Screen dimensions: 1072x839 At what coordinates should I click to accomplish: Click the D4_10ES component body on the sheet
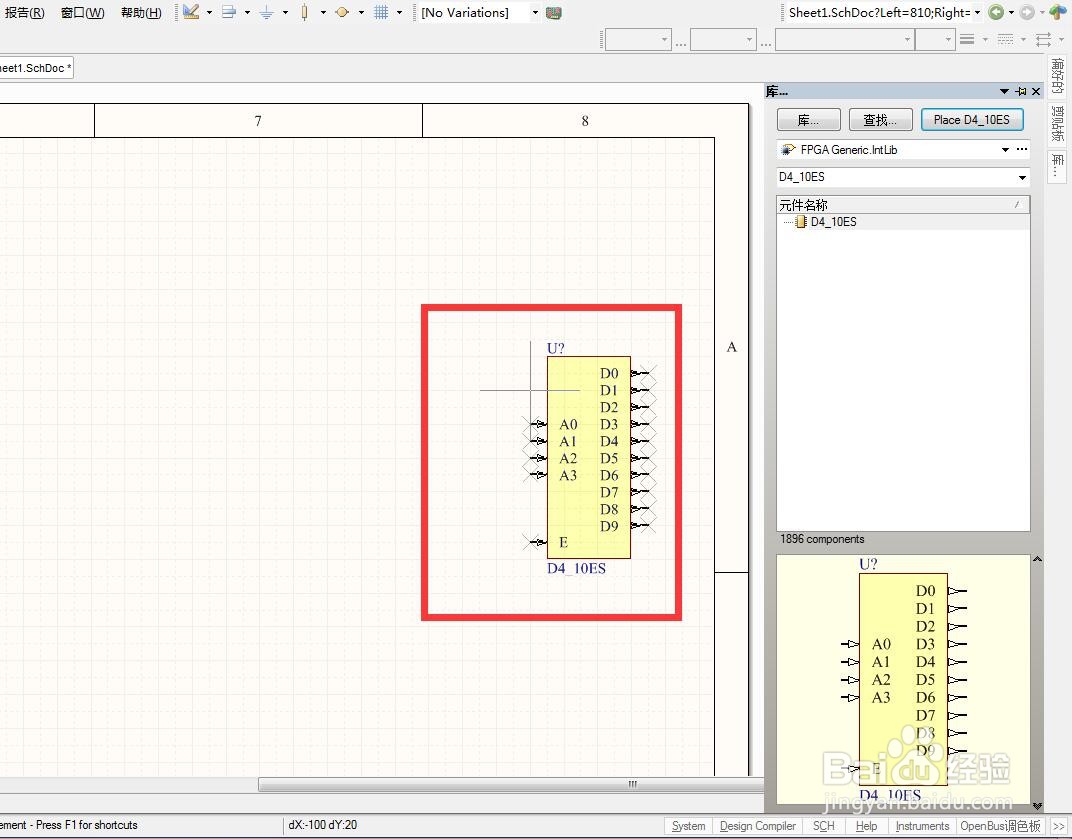(589, 457)
